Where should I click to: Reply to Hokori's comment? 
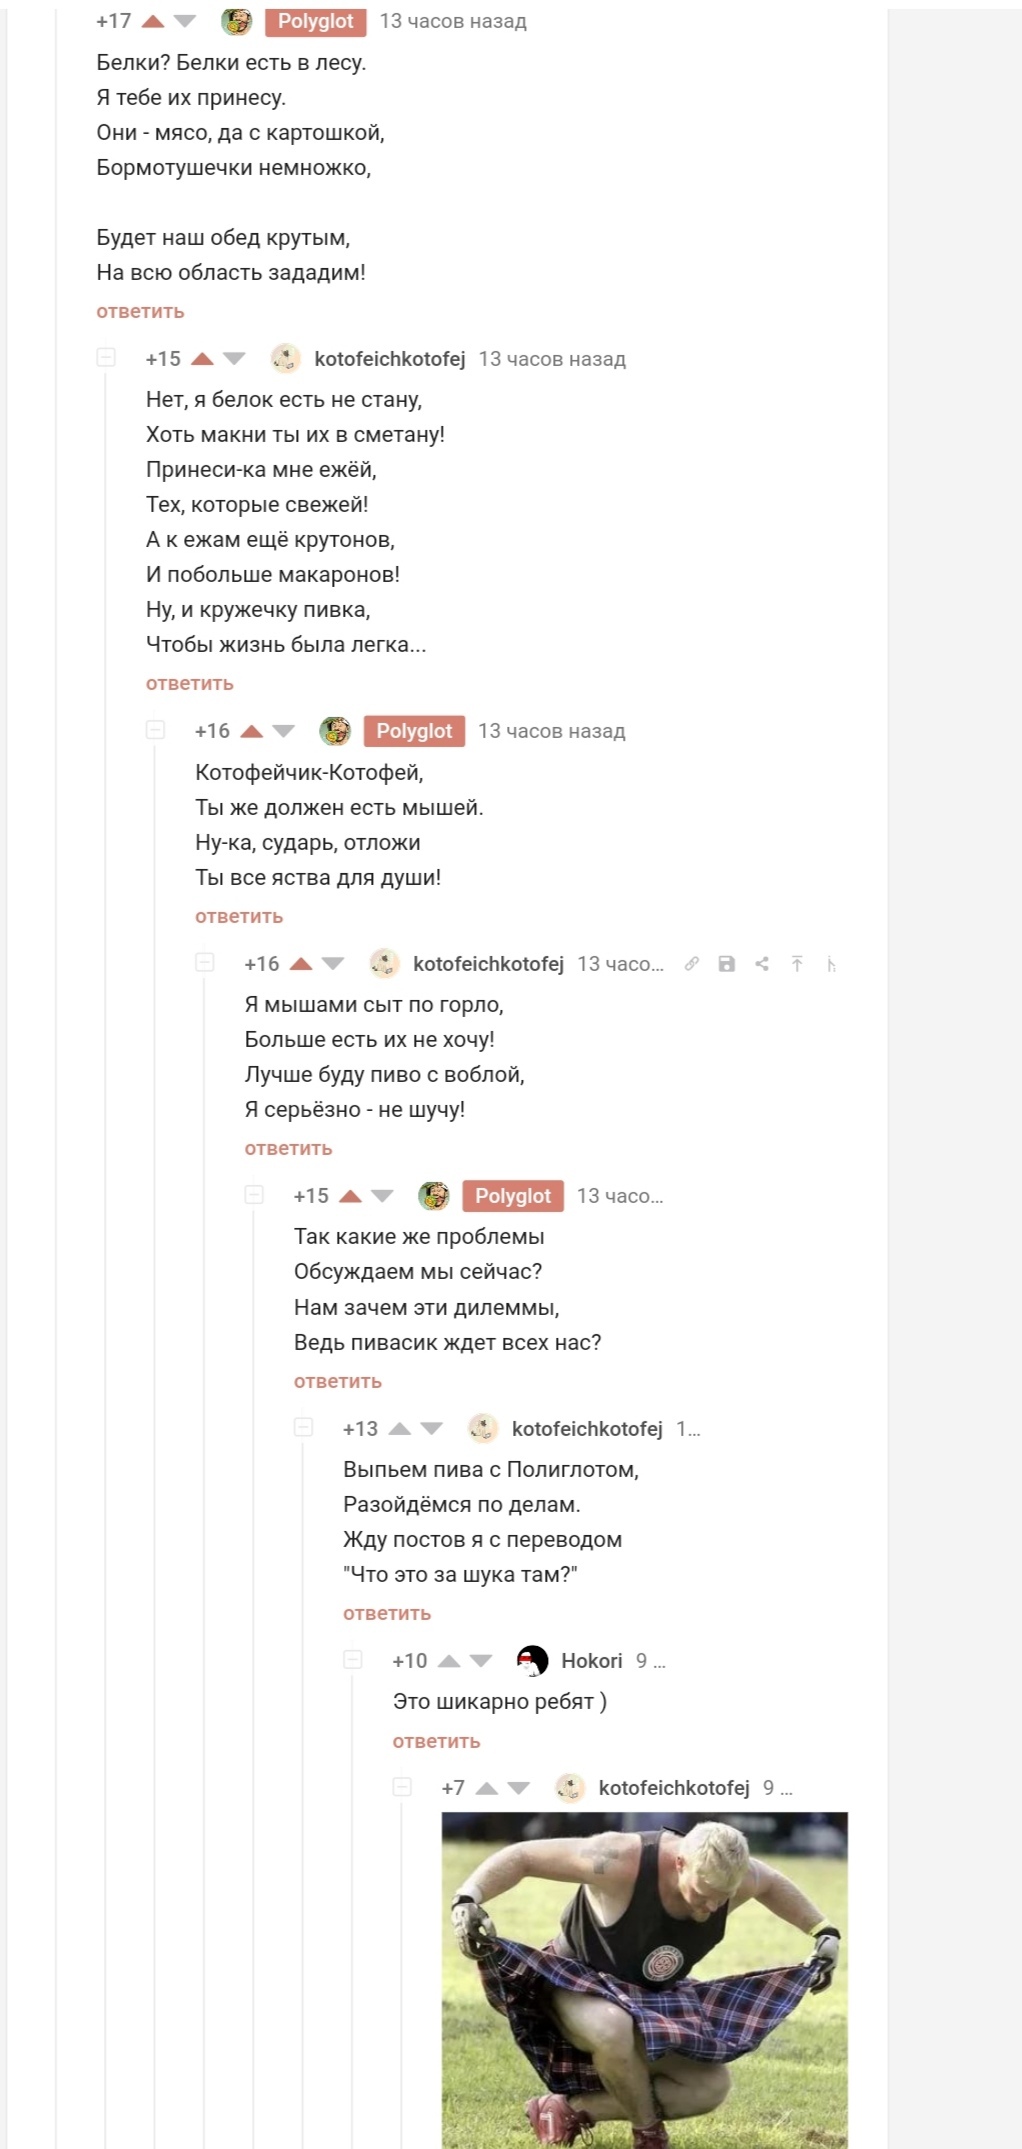[436, 1742]
